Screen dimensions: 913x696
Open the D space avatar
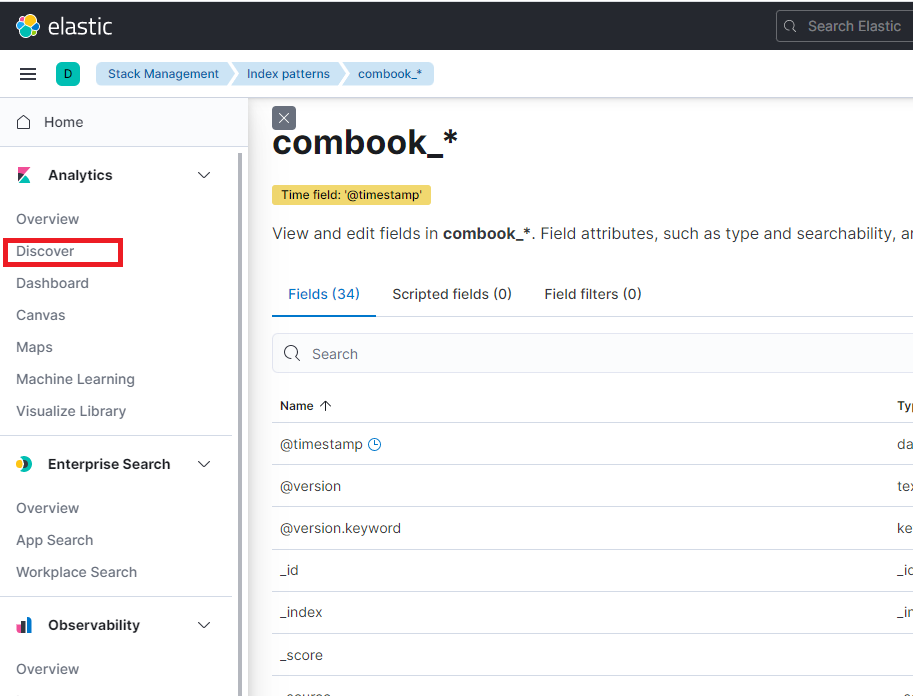point(68,74)
